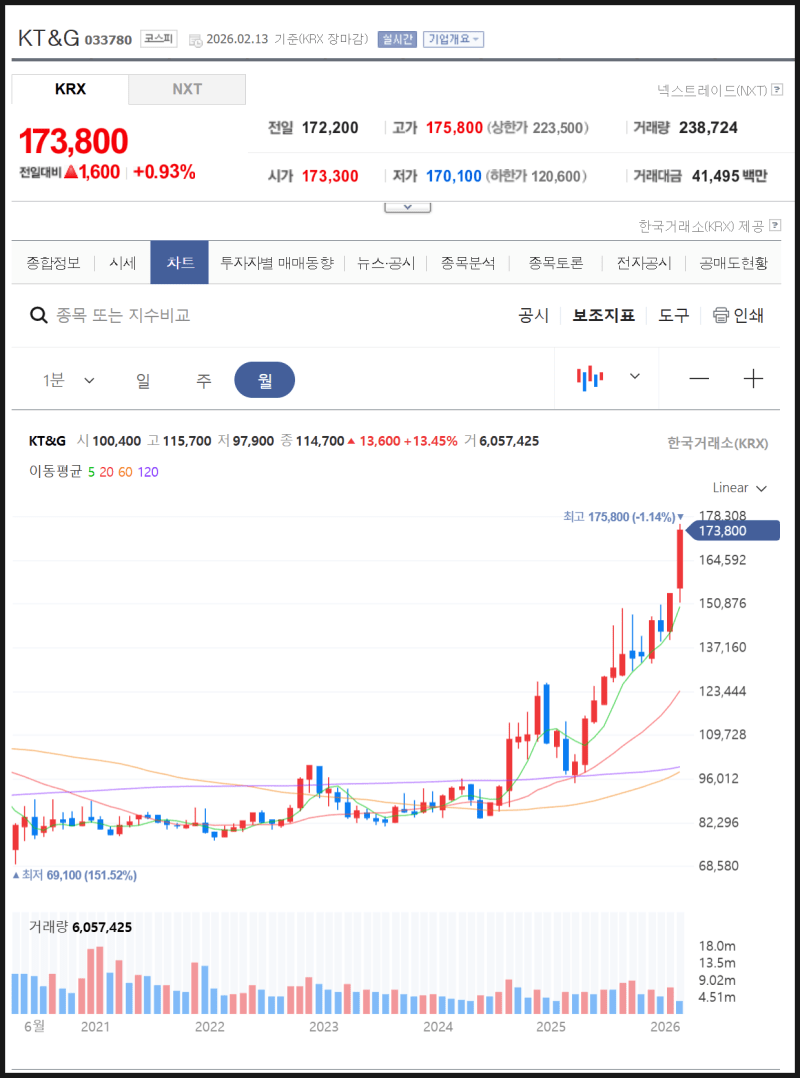Open the 종목분석 tab
Image resolution: width=800 pixels, height=1078 pixels.
[x=468, y=263]
